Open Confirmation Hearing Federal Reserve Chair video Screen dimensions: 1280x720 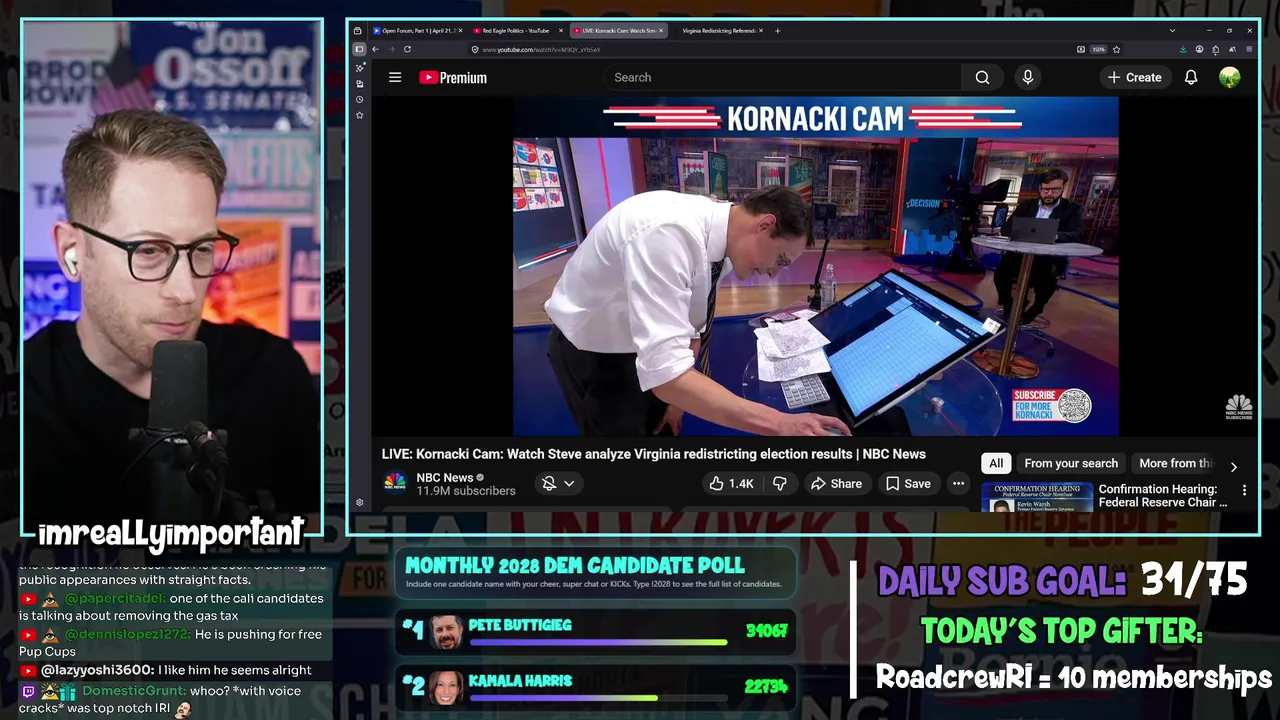coord(1163,496)
